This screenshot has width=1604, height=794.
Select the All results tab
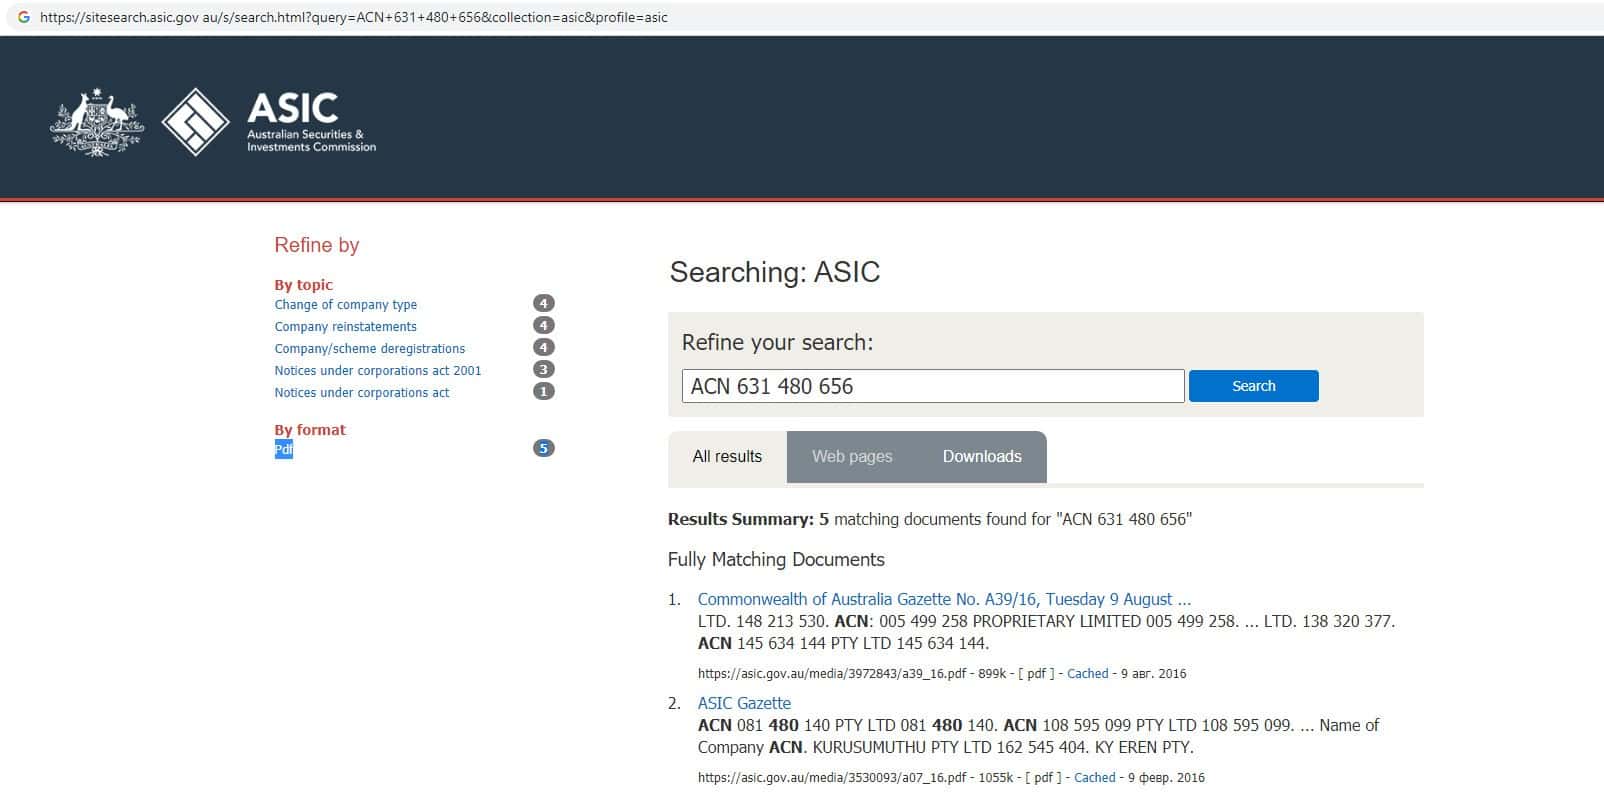point(727,457)
